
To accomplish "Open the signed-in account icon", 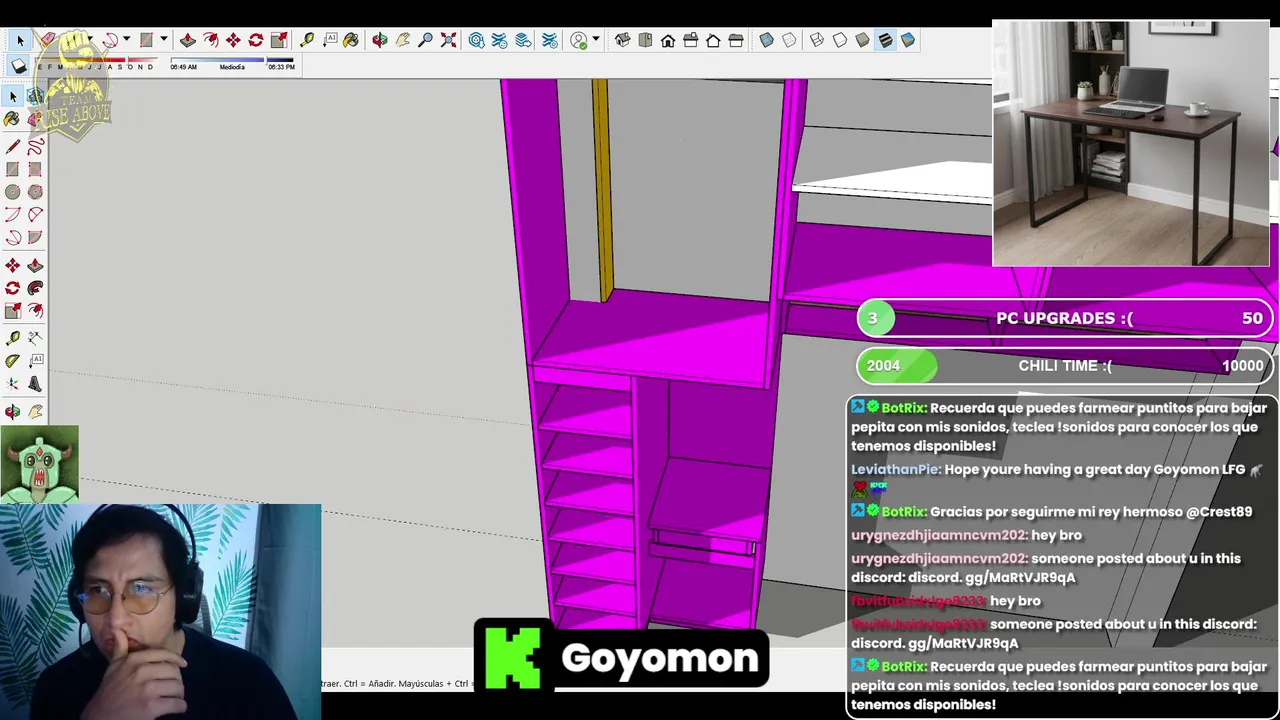I will coord(578,40).
